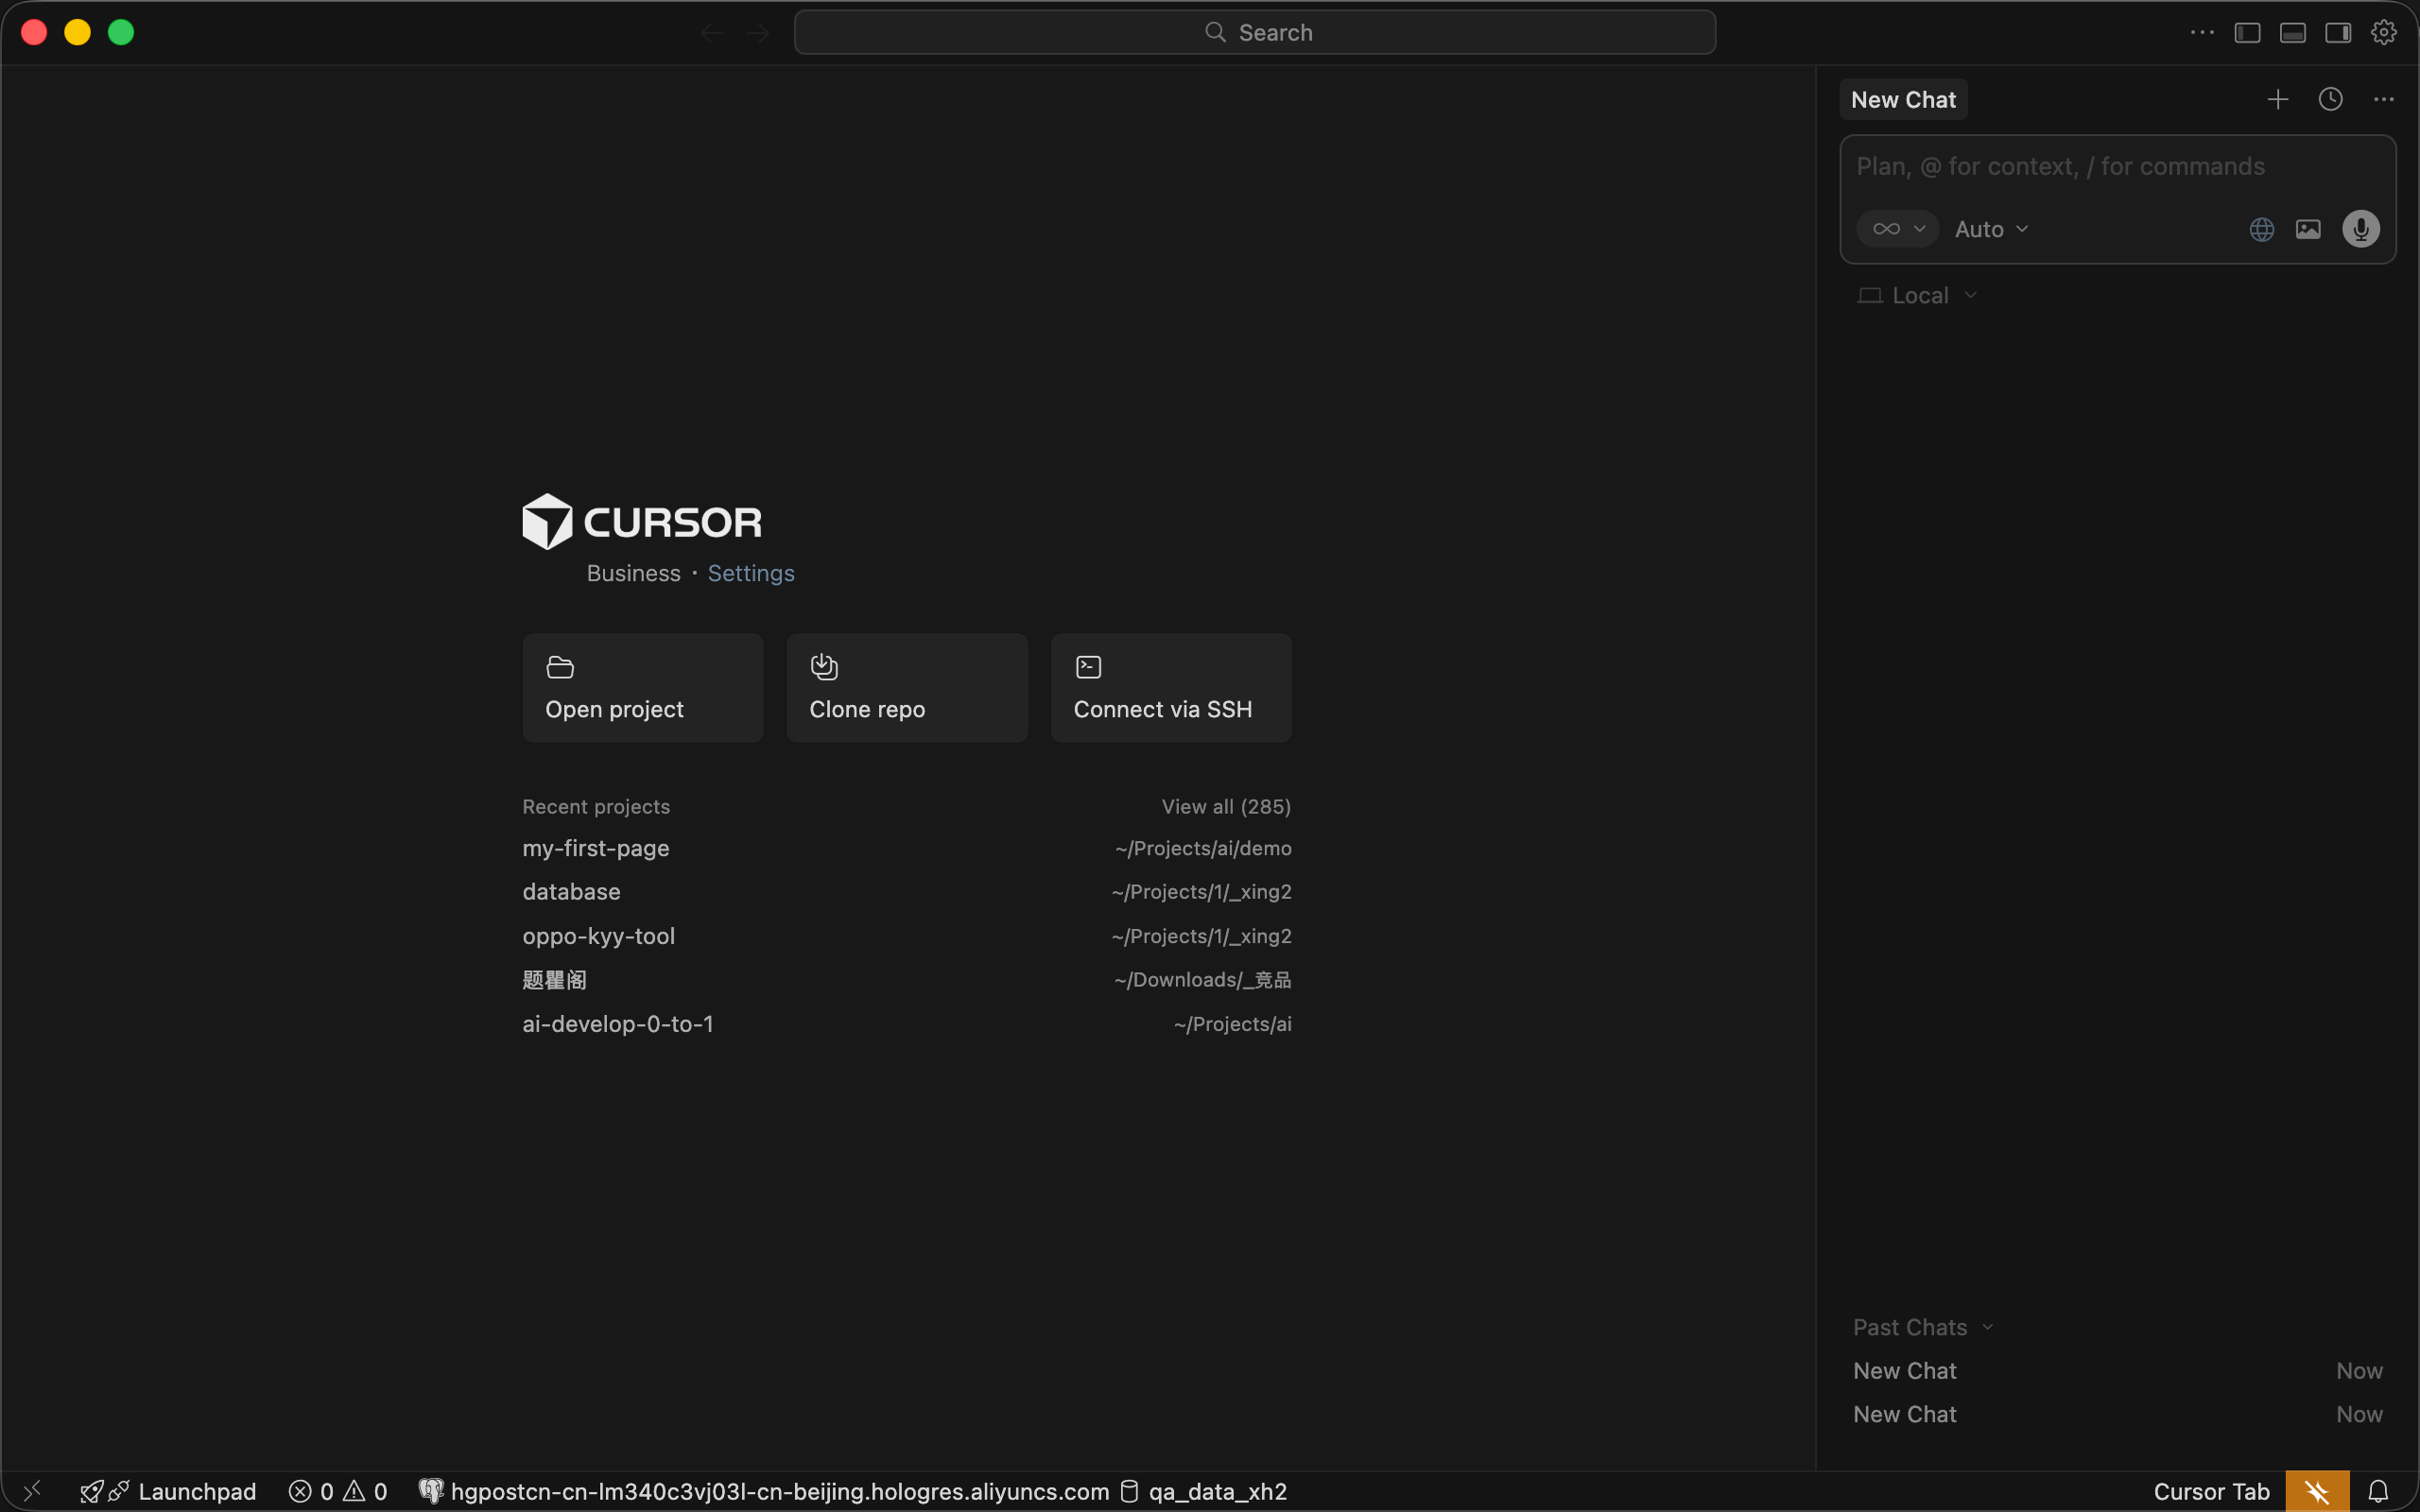Open the title bar overflow menu
2420x1512 pixels.
click(2200, 31)
